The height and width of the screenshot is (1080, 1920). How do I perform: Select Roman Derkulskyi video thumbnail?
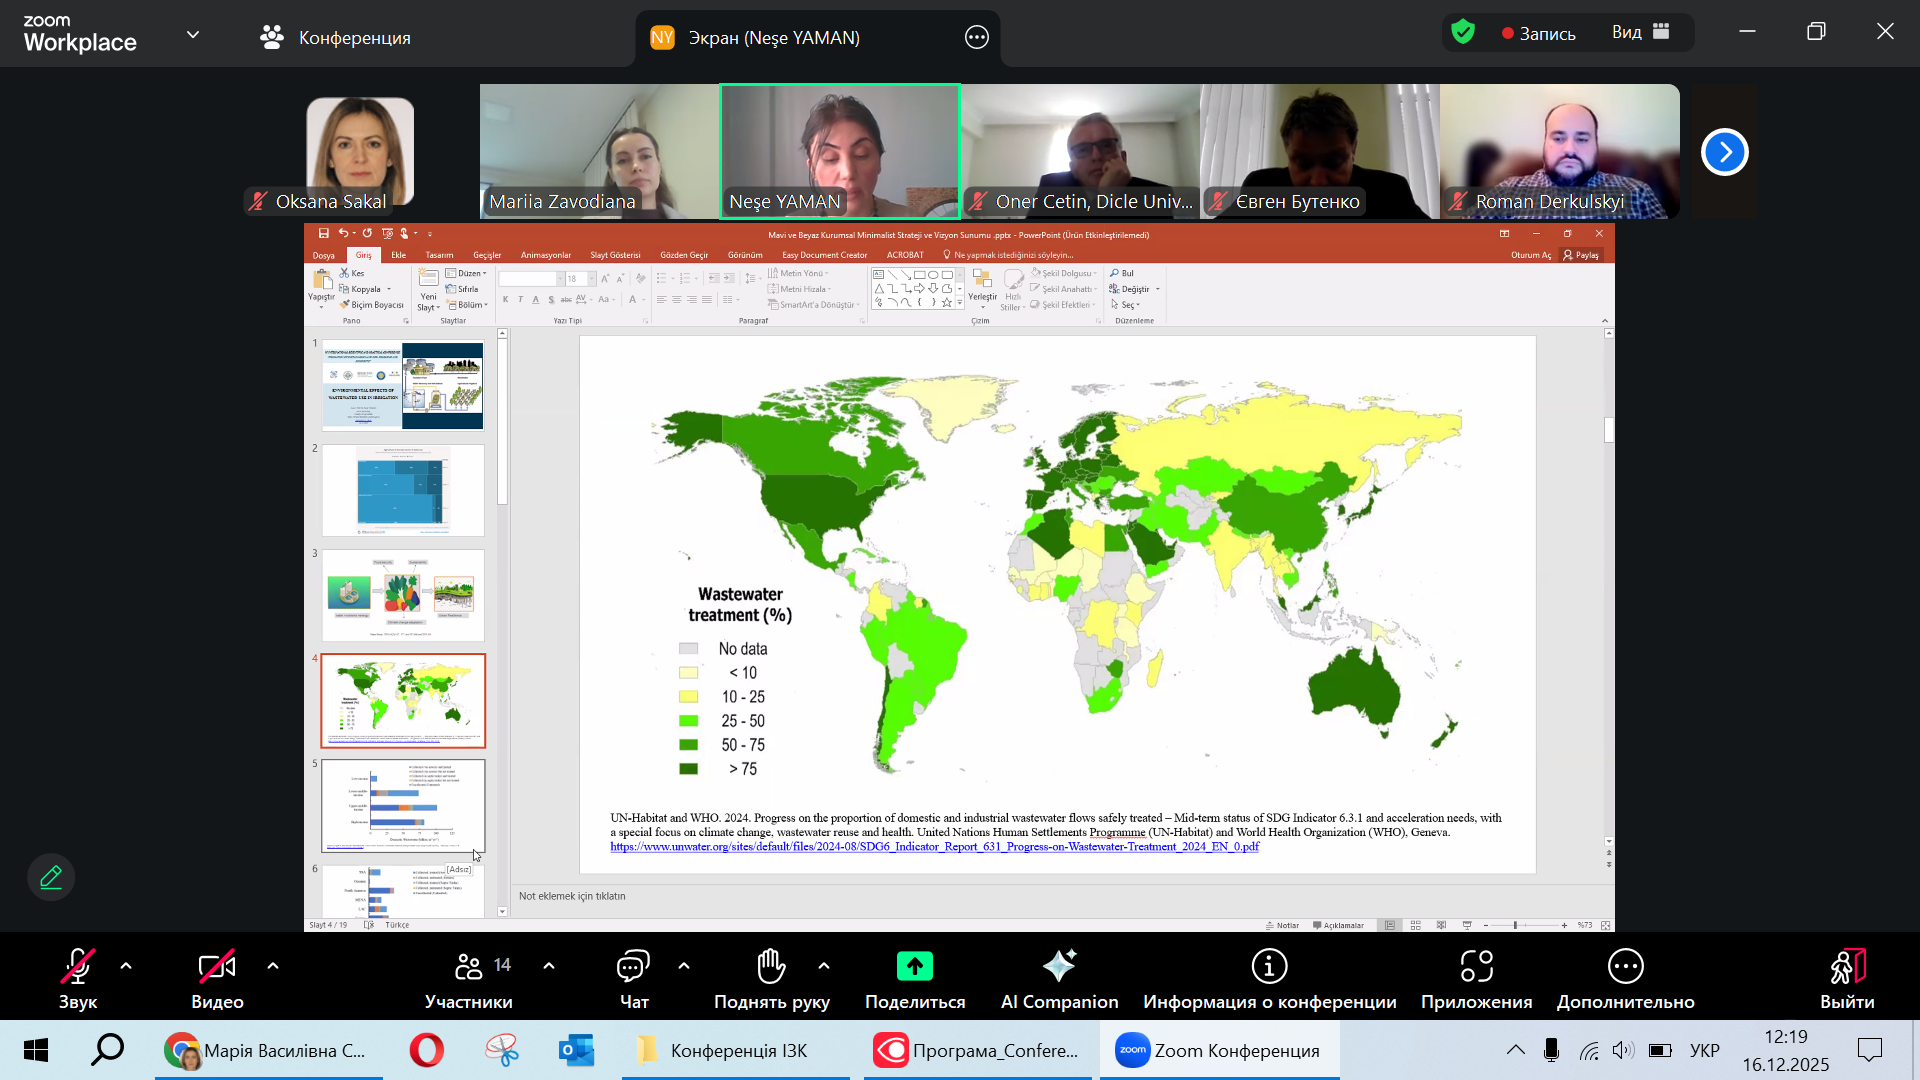click(x=1559, y=150)
